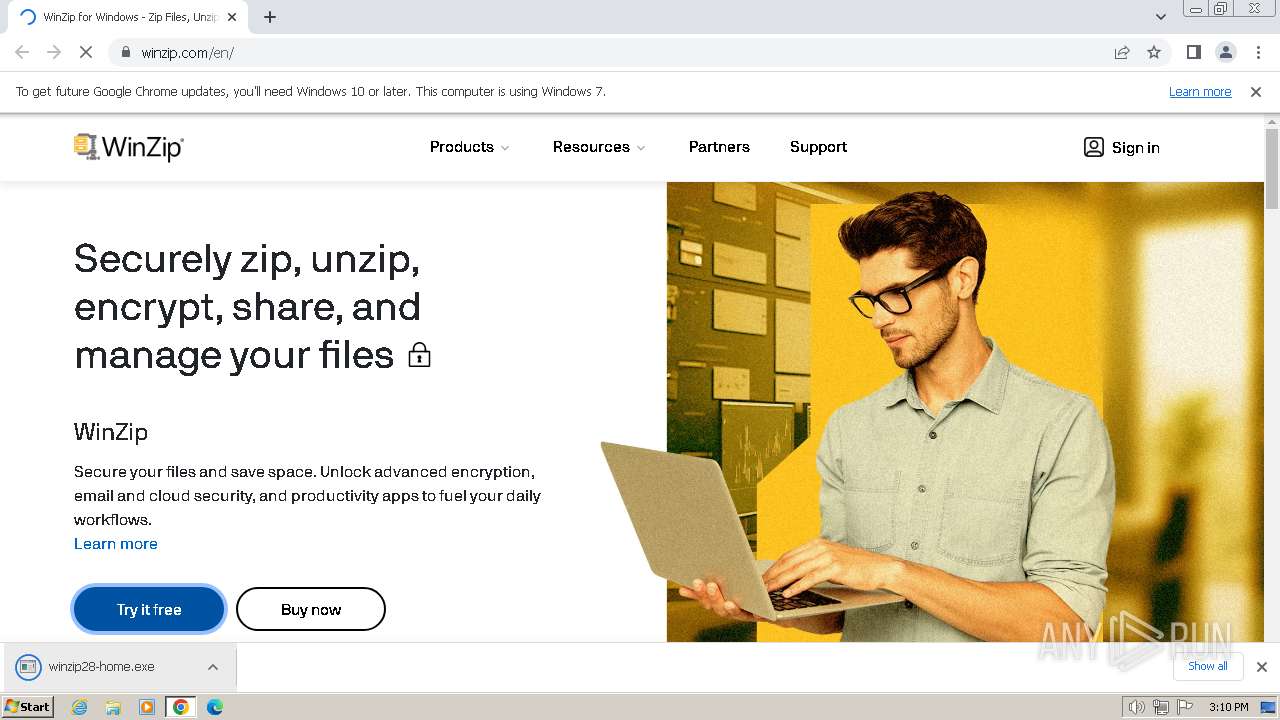Click the Try it free button
The height and width of the screenshot is (720, 1280).
point(149,609)
